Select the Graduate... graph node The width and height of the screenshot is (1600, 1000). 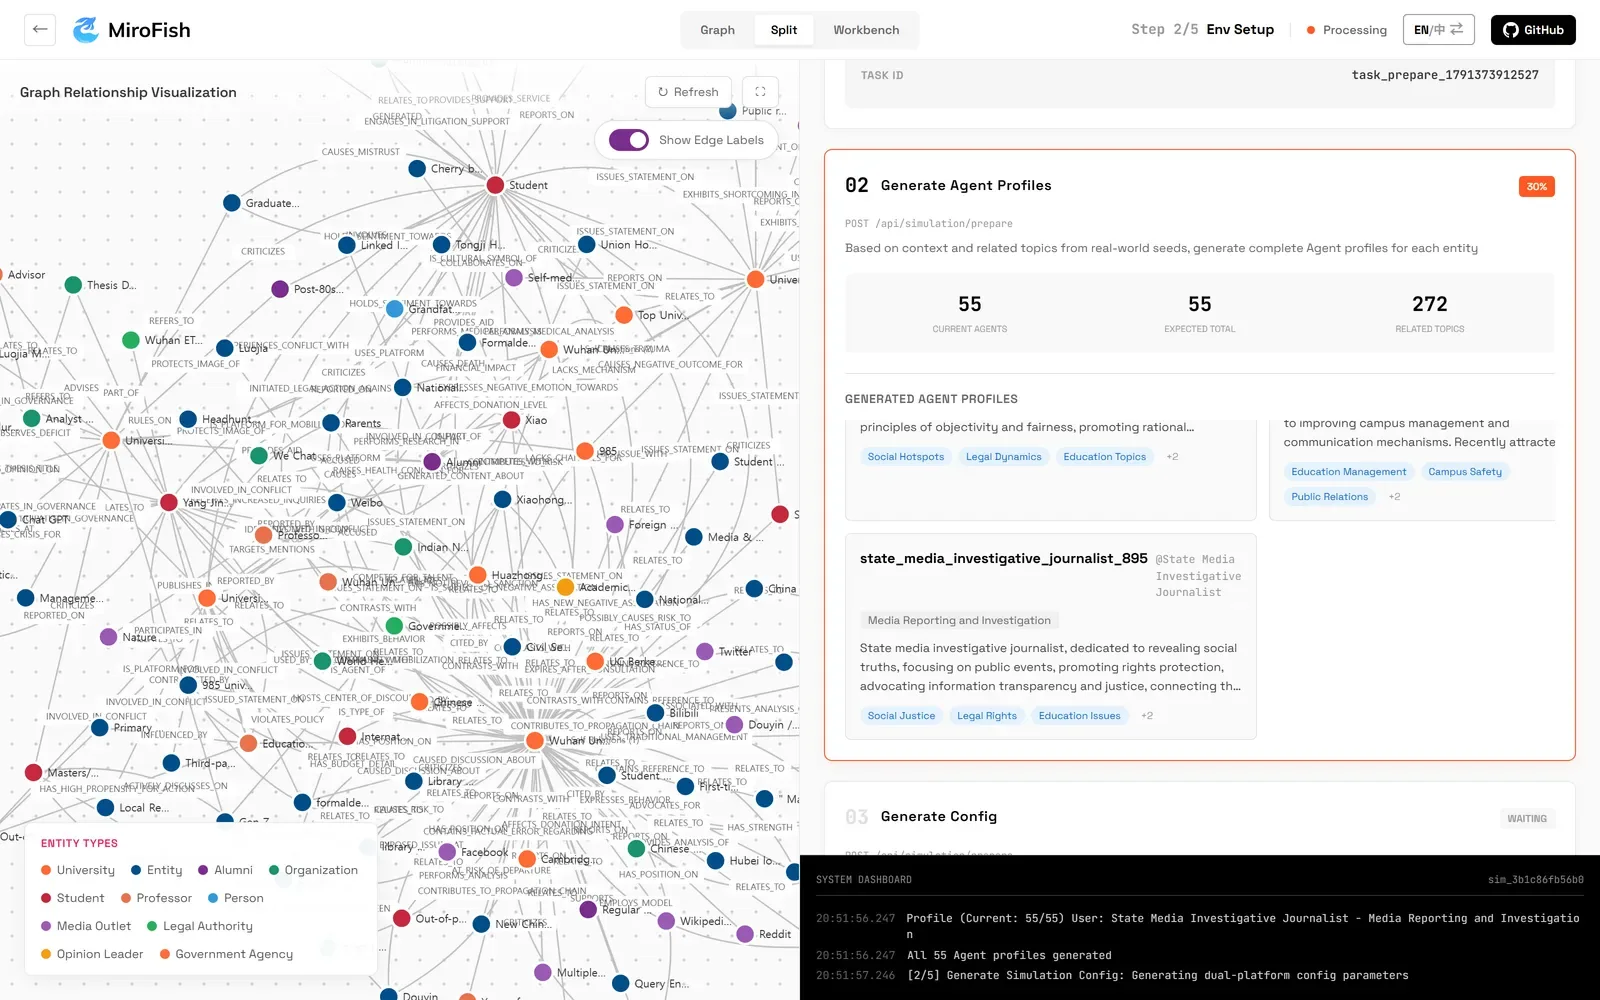pyautogui.click(x=231, y=203)
